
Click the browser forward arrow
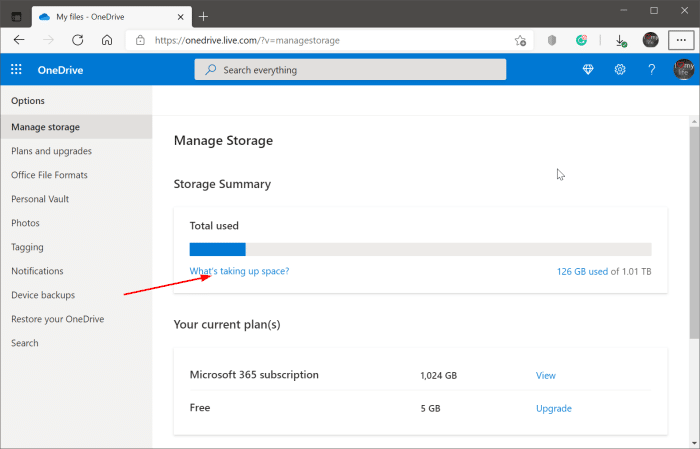point(48,40)
